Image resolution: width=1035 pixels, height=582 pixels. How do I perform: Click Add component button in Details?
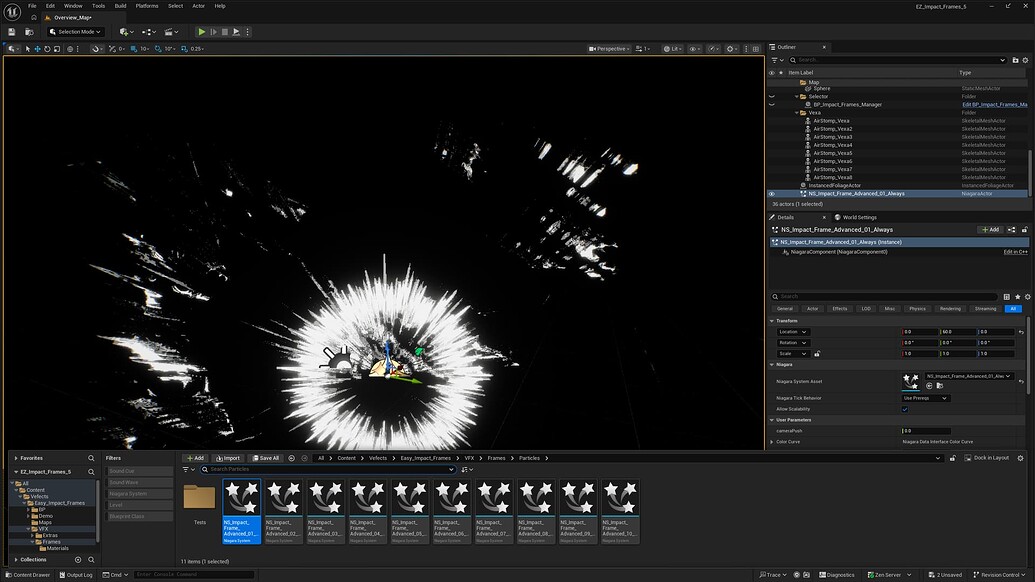(990, 230)
